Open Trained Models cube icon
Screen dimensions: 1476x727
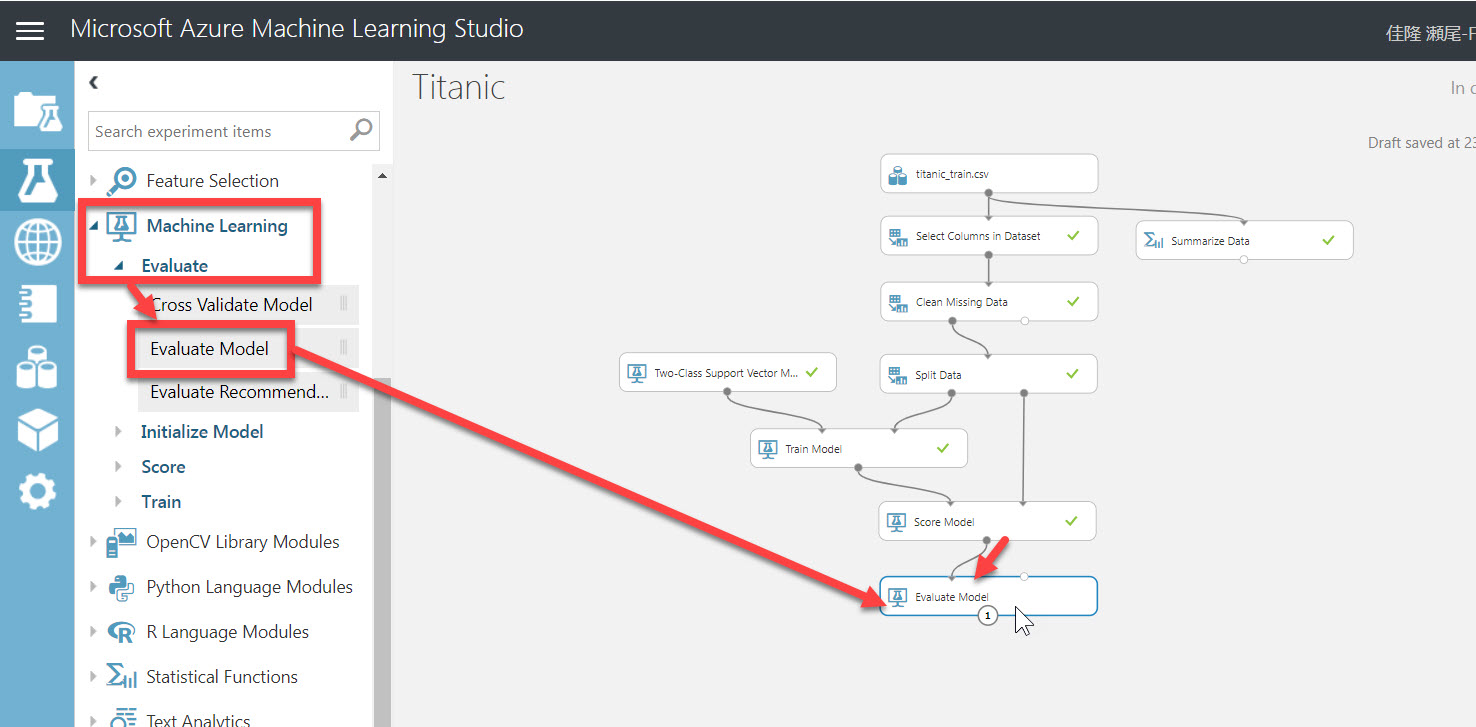(x=38, y=430)
